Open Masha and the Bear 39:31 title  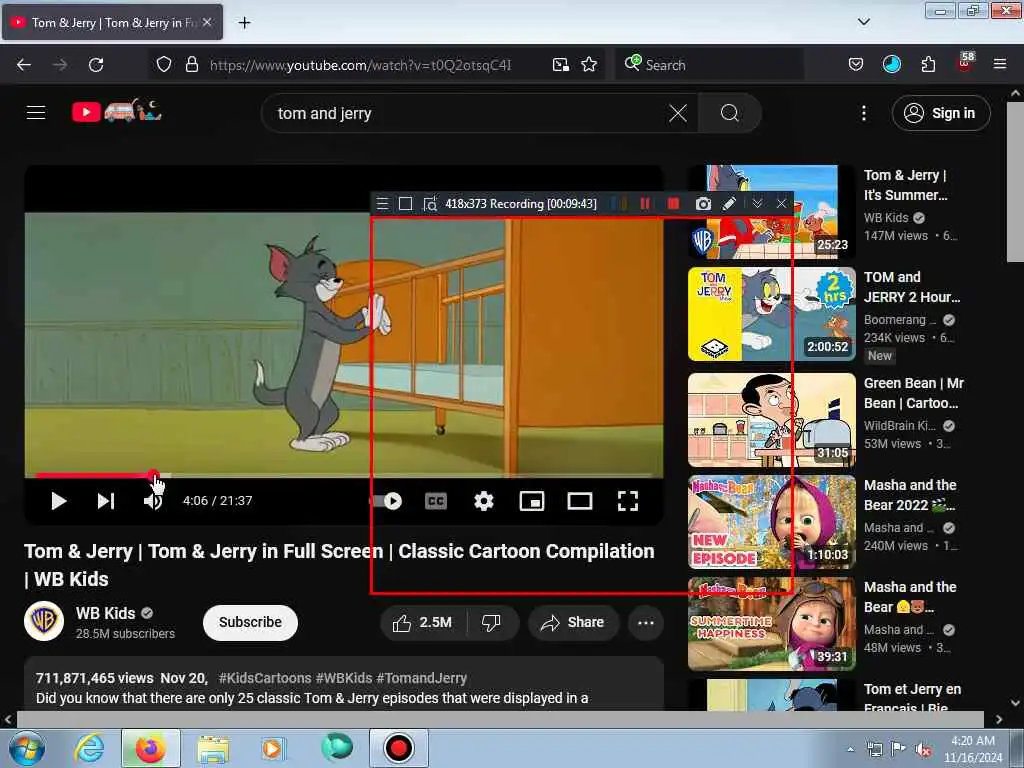coord(910,597)
